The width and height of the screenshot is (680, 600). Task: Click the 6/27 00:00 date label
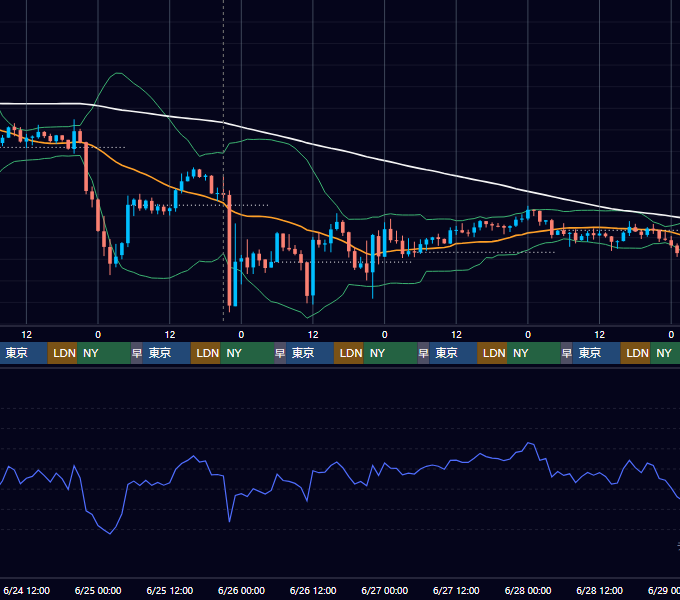click(x=384, y=590)
